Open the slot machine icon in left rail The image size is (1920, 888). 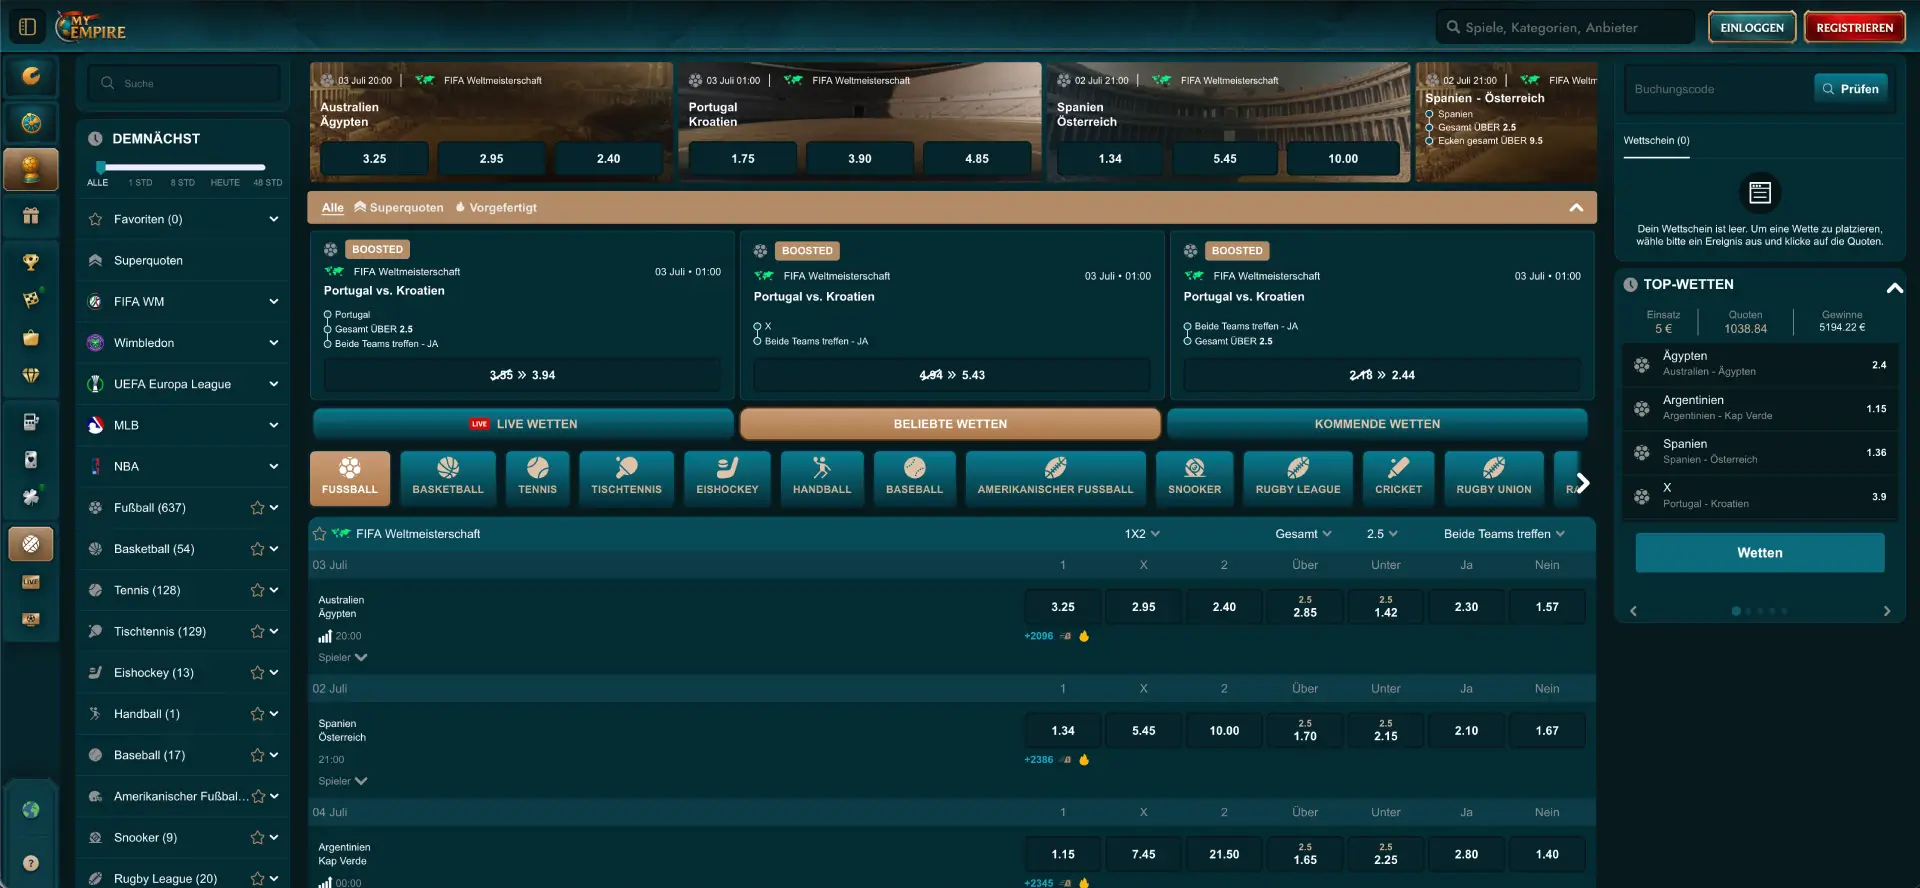tap(31, 422)
